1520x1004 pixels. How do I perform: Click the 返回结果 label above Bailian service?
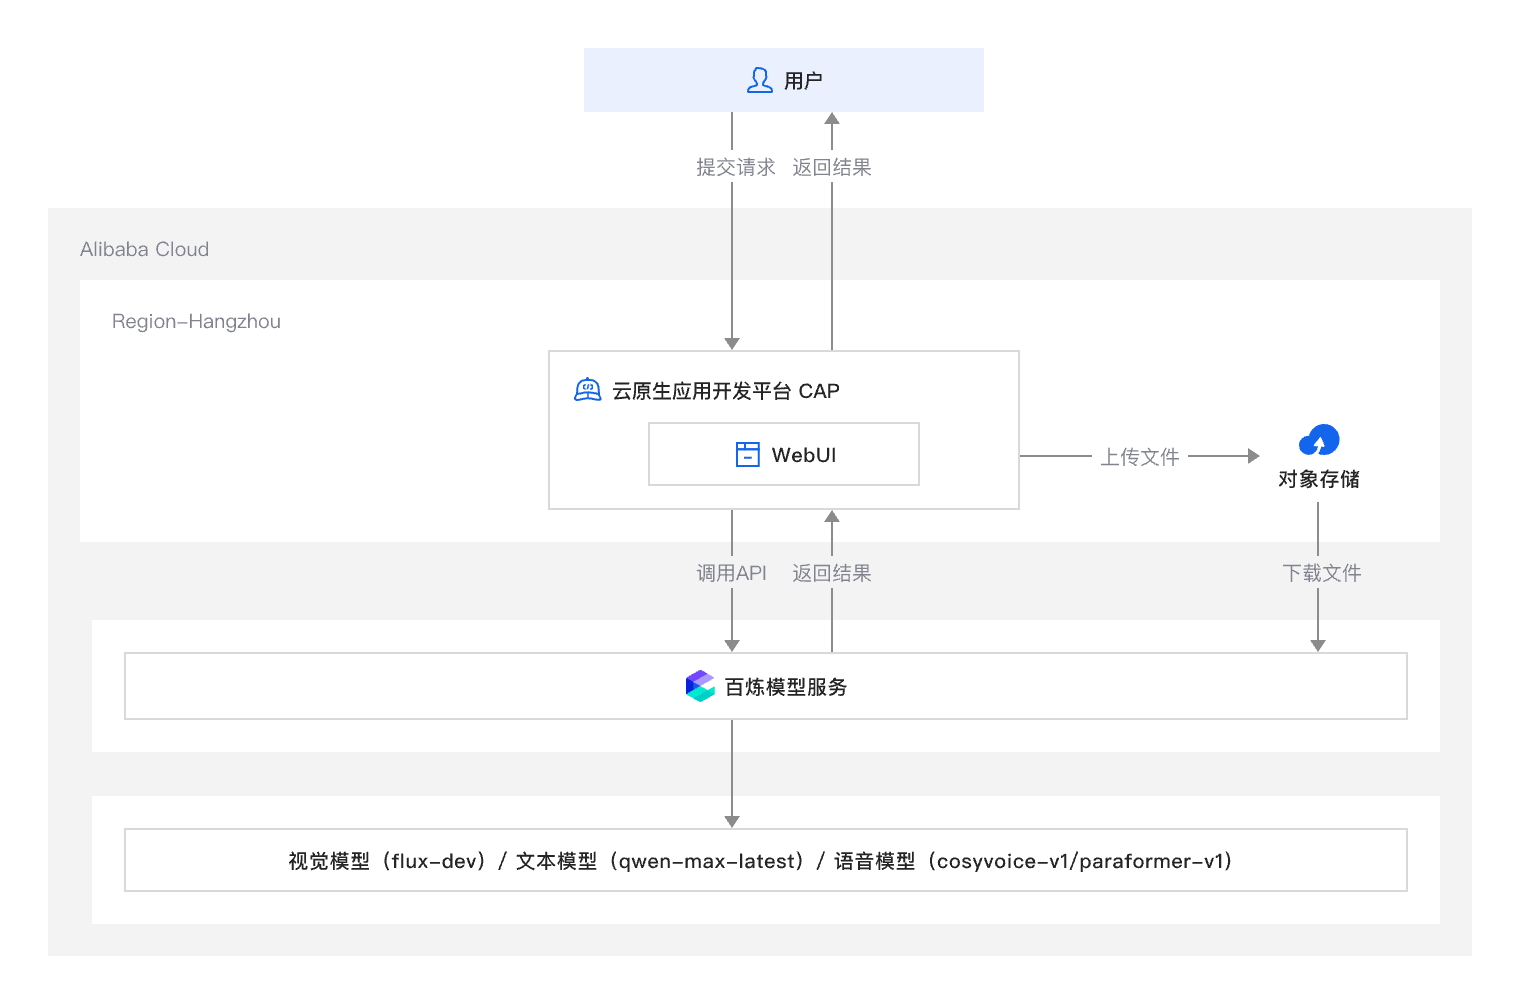(x=832, y=573)
